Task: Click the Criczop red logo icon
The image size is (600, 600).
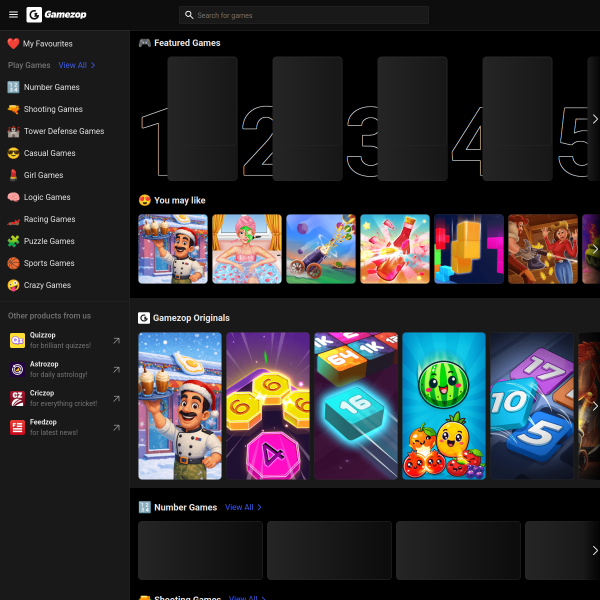Action: click(x=17, y=398)
